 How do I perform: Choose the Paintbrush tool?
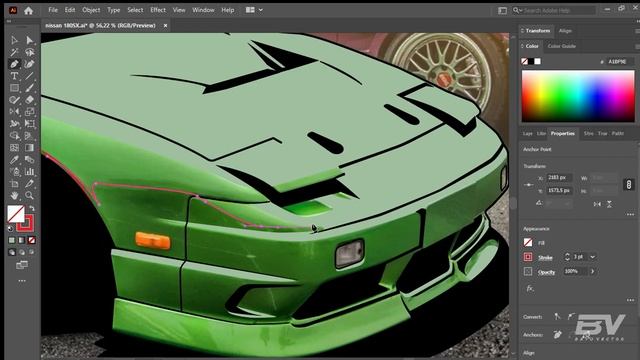[29, 88]
